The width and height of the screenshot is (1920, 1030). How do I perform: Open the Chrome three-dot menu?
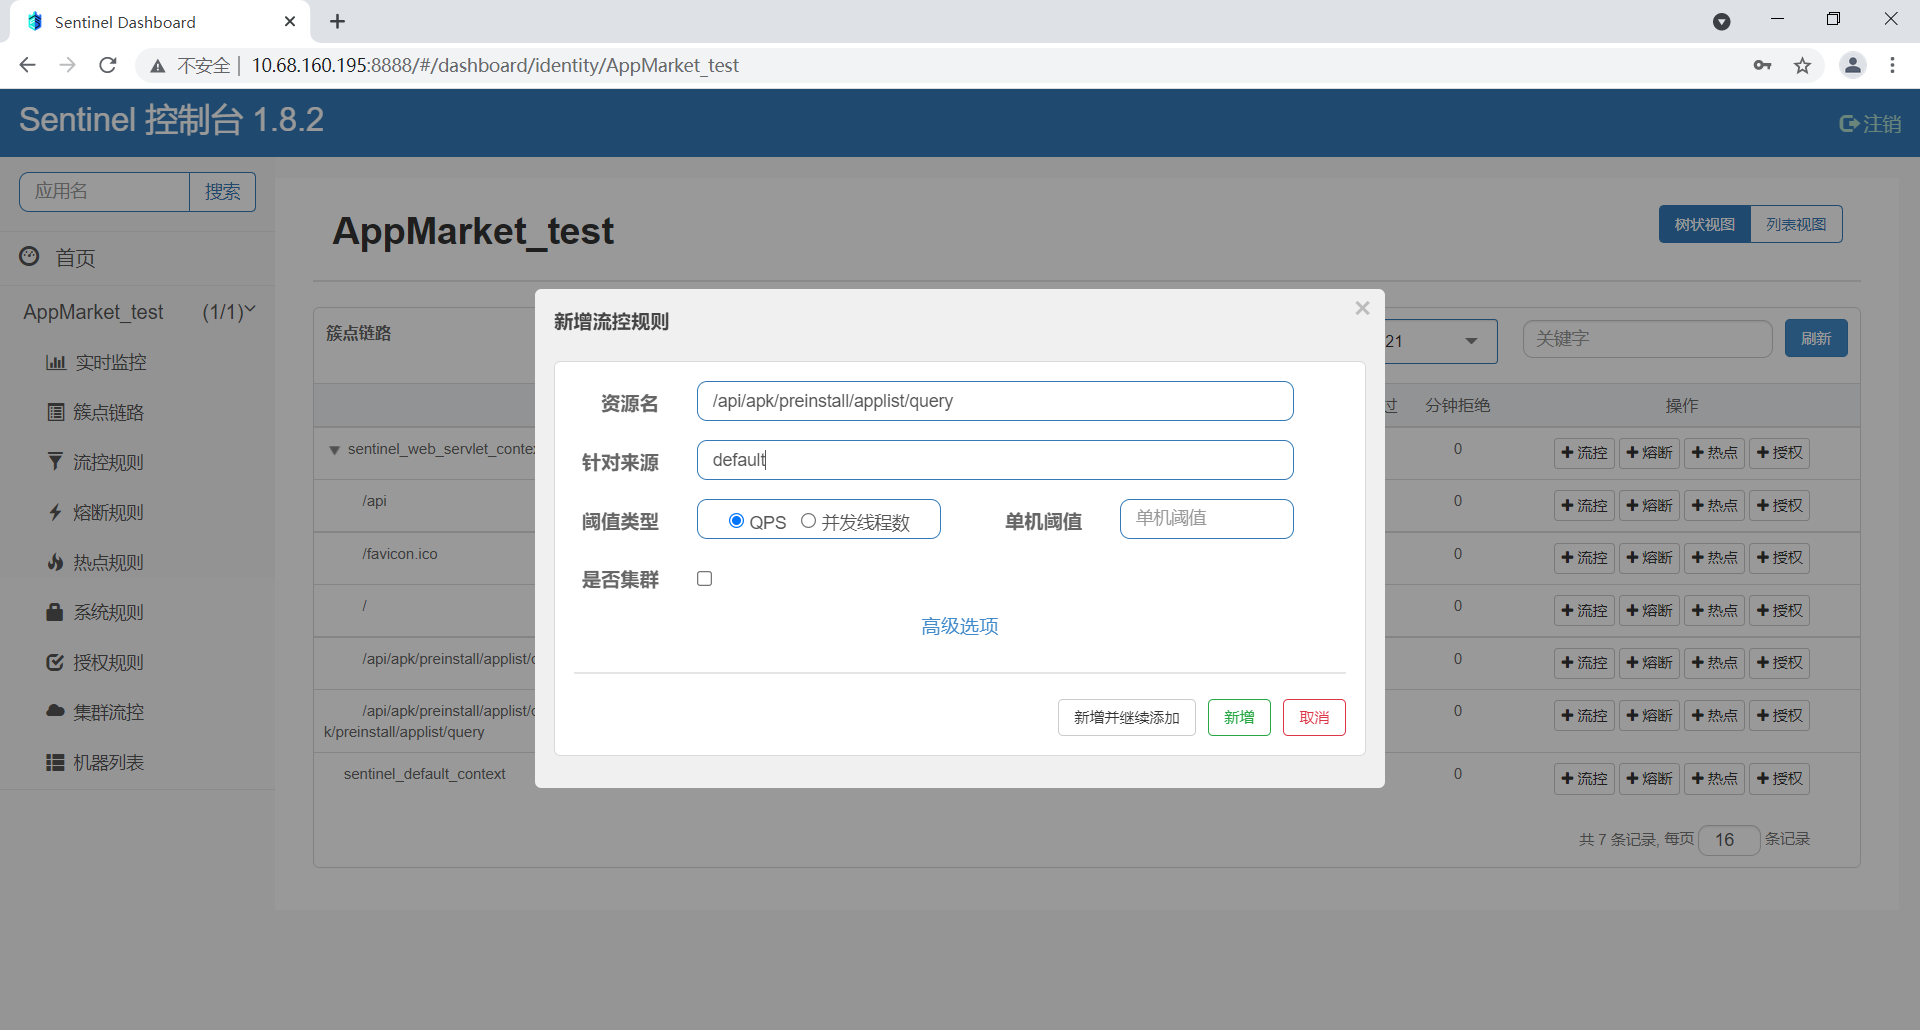pos(1892,65)
